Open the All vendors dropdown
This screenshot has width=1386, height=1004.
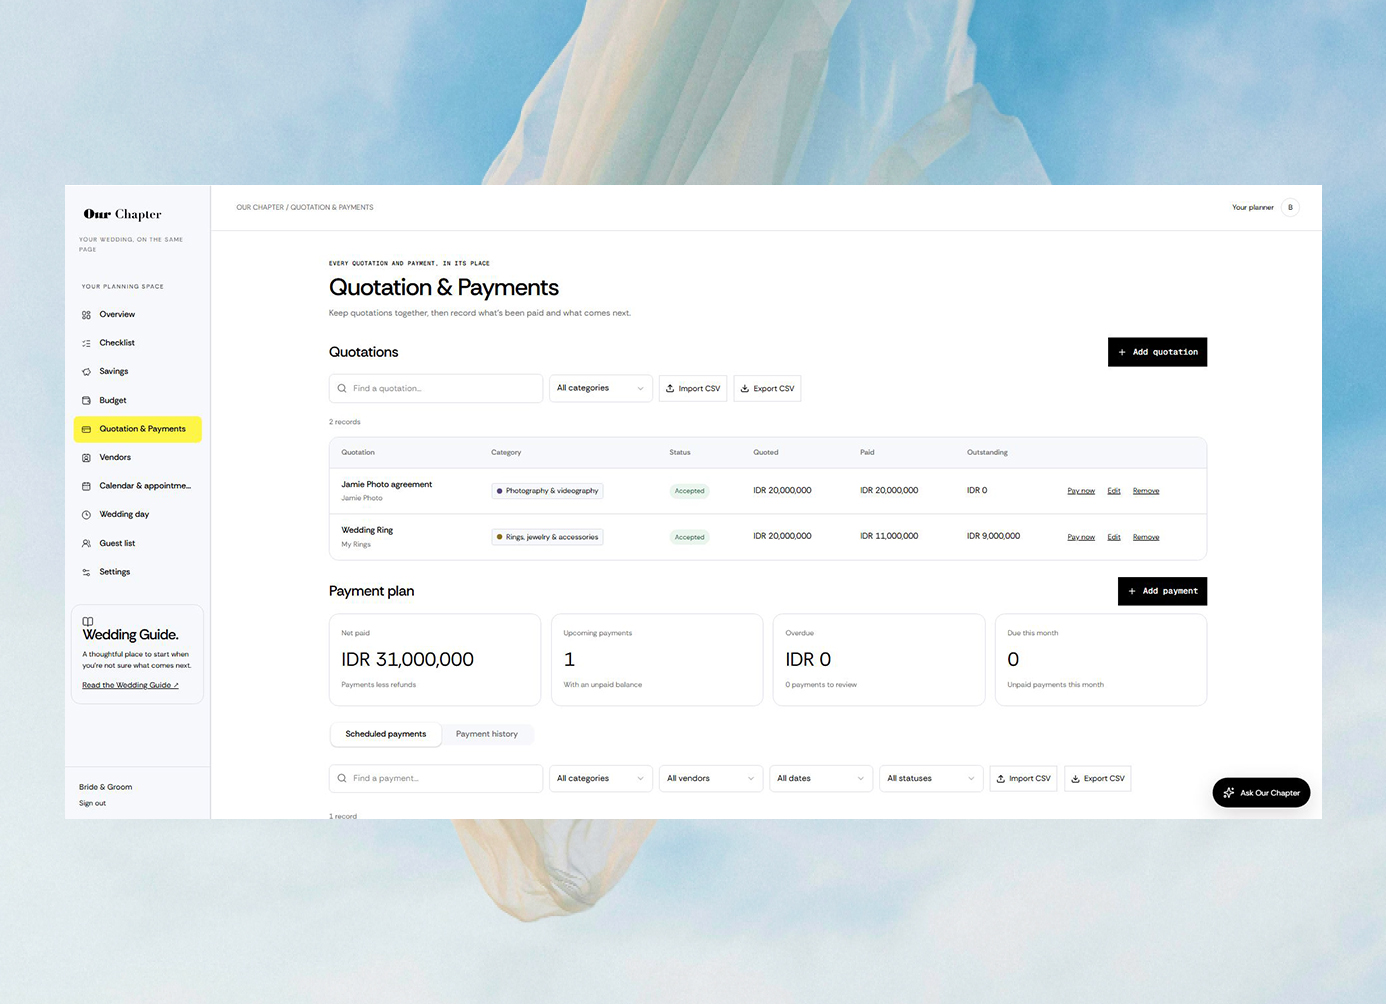tap(711, 779)
